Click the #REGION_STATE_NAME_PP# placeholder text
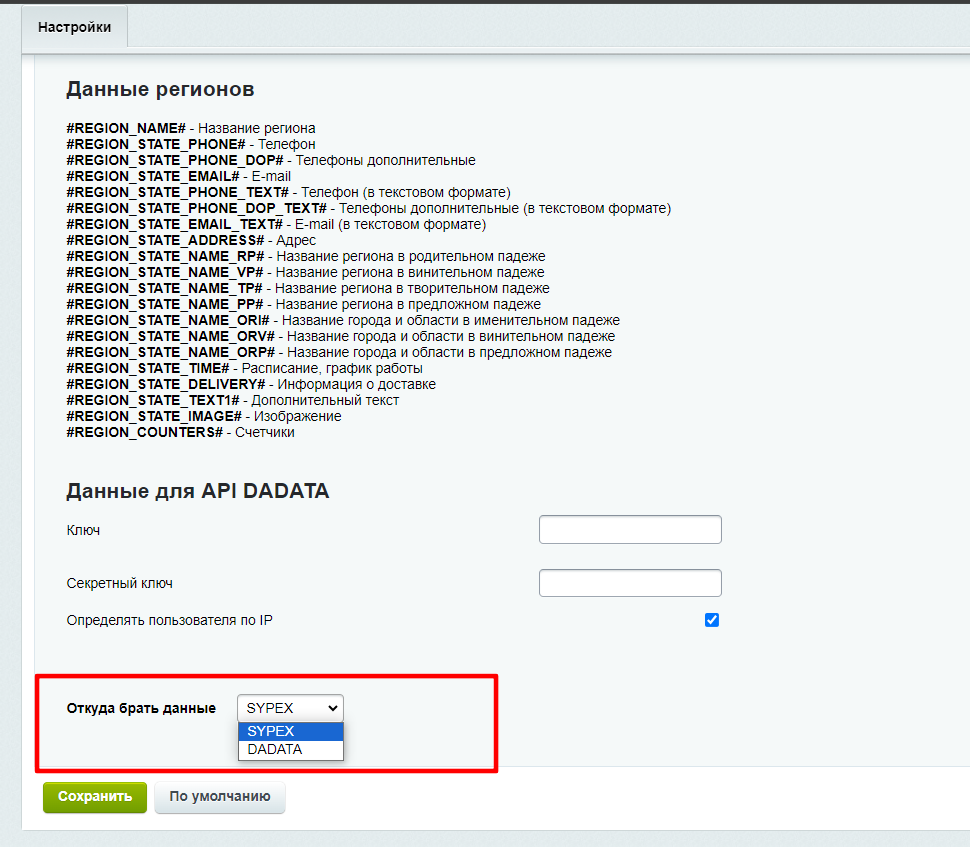This screenshot has height=847, width=970. [165, 304]
